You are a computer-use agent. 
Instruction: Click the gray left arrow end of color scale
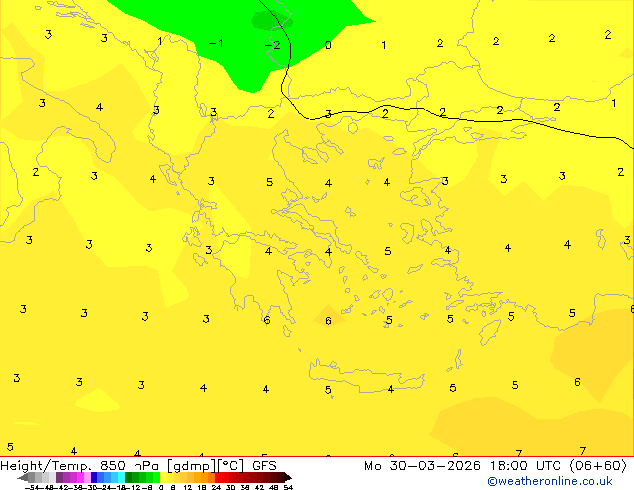click(22, 478)
